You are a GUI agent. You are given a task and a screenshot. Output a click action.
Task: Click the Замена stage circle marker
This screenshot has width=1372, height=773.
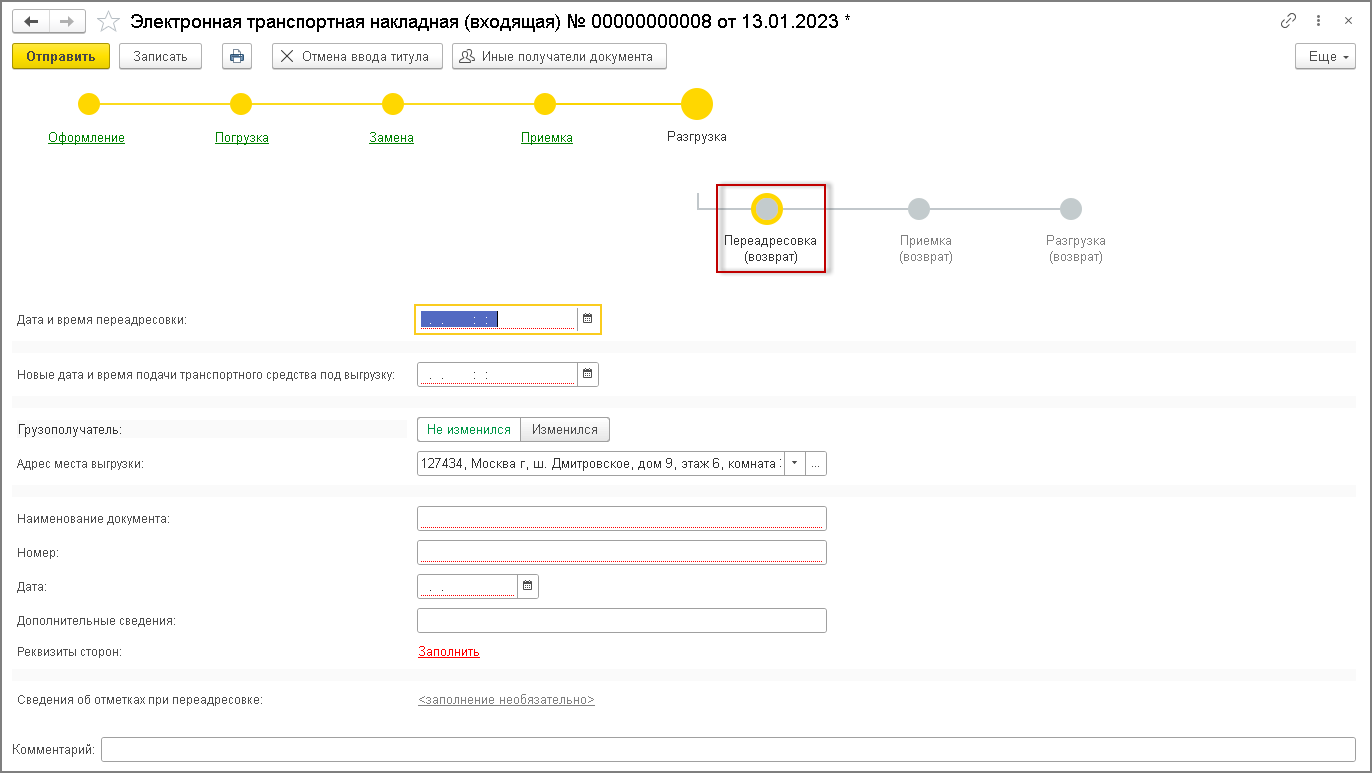[x=393, y=104]
